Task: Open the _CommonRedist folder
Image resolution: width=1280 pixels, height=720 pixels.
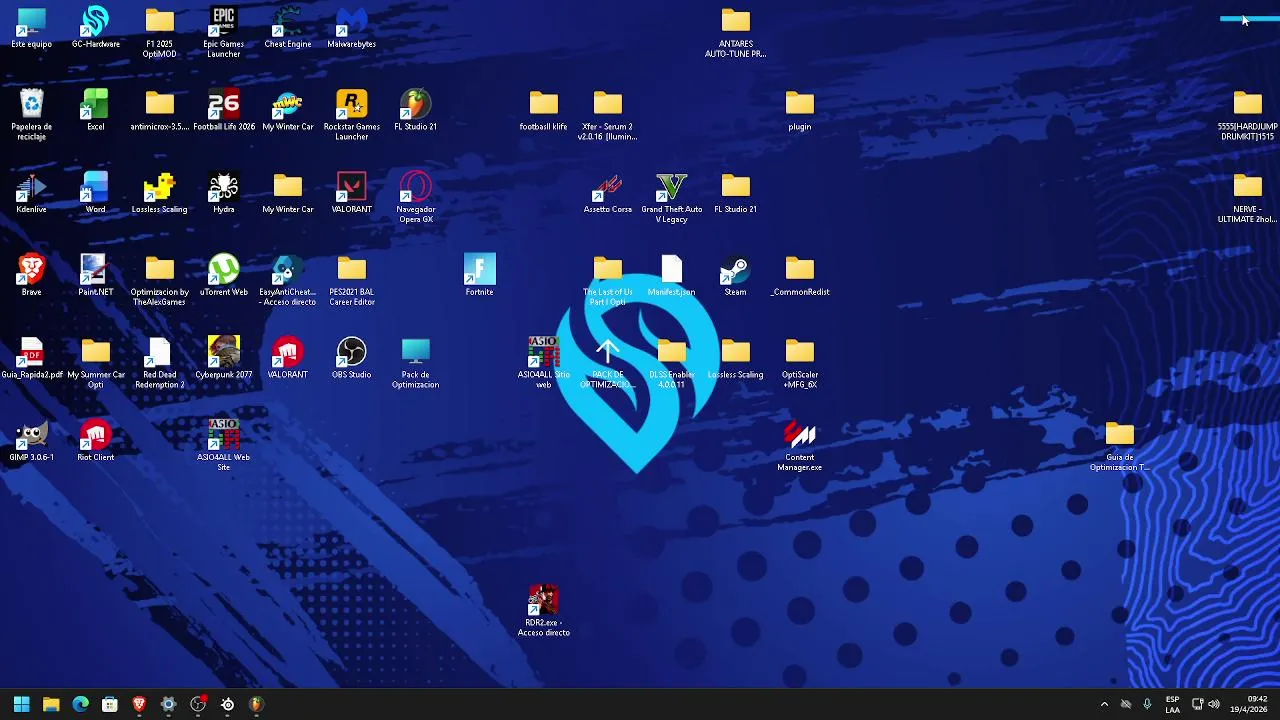Action: tap(799, 275)
